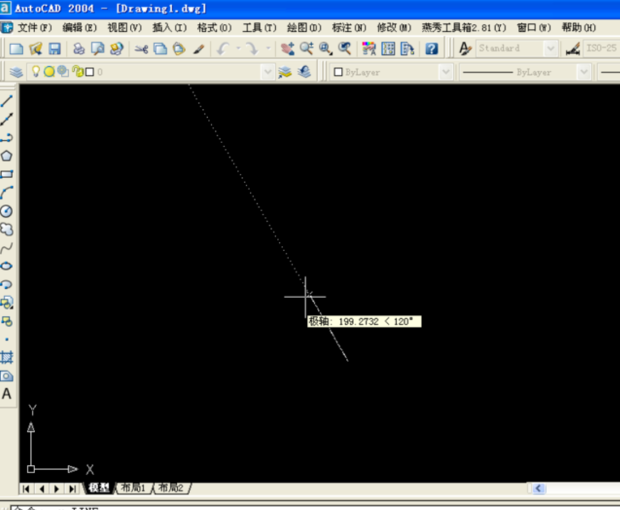Open the 文件(F) menu
The width and height of the screenshot is (620, 510).
tap(35, 28)
